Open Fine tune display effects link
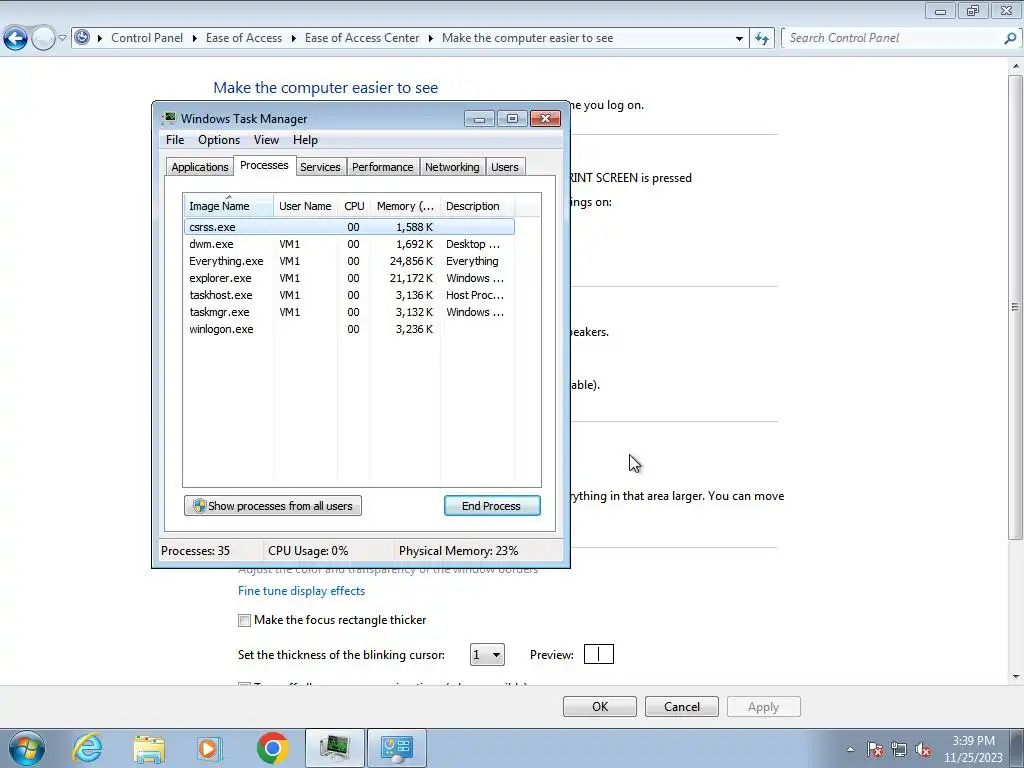This screenshot has width=1024, height=768. click(301, 590)
